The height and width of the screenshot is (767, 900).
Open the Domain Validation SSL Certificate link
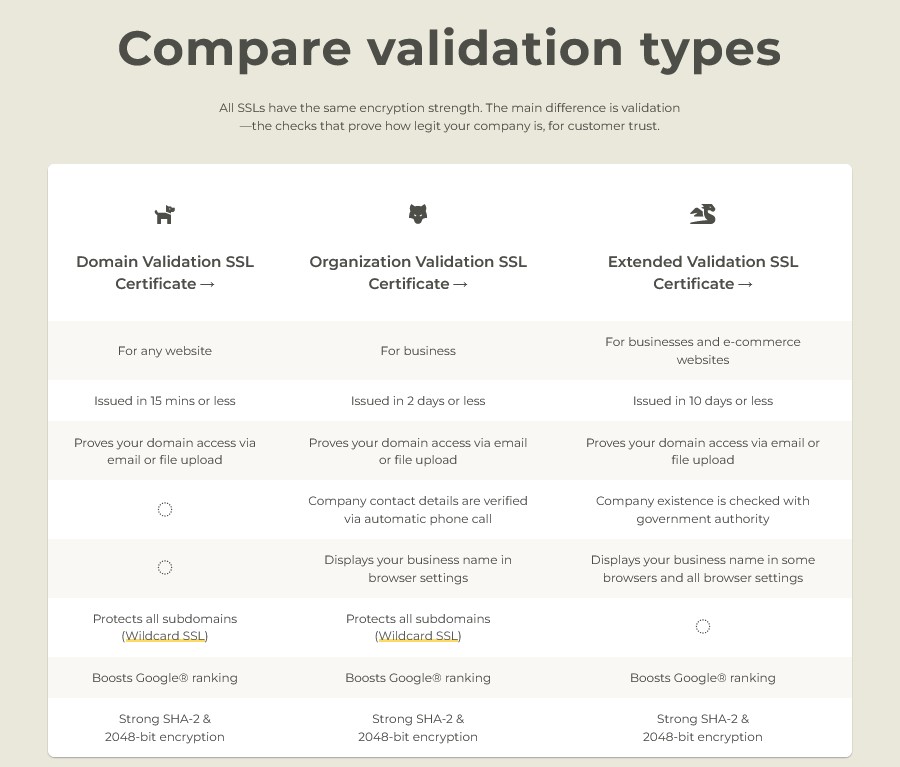pyautogui.click(x=165, y=273)
